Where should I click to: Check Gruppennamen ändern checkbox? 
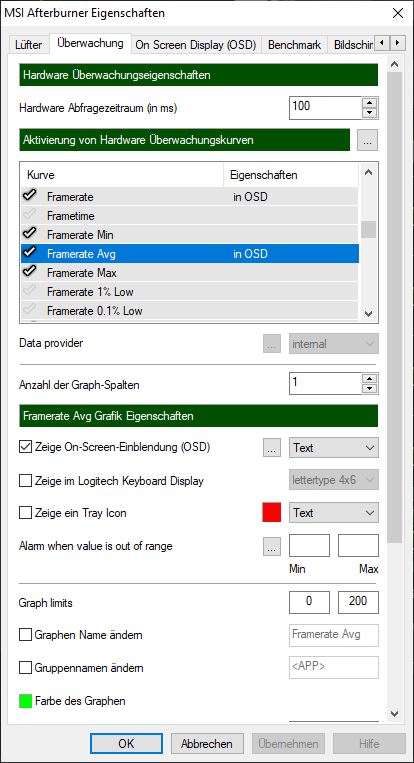coord(25,668)
